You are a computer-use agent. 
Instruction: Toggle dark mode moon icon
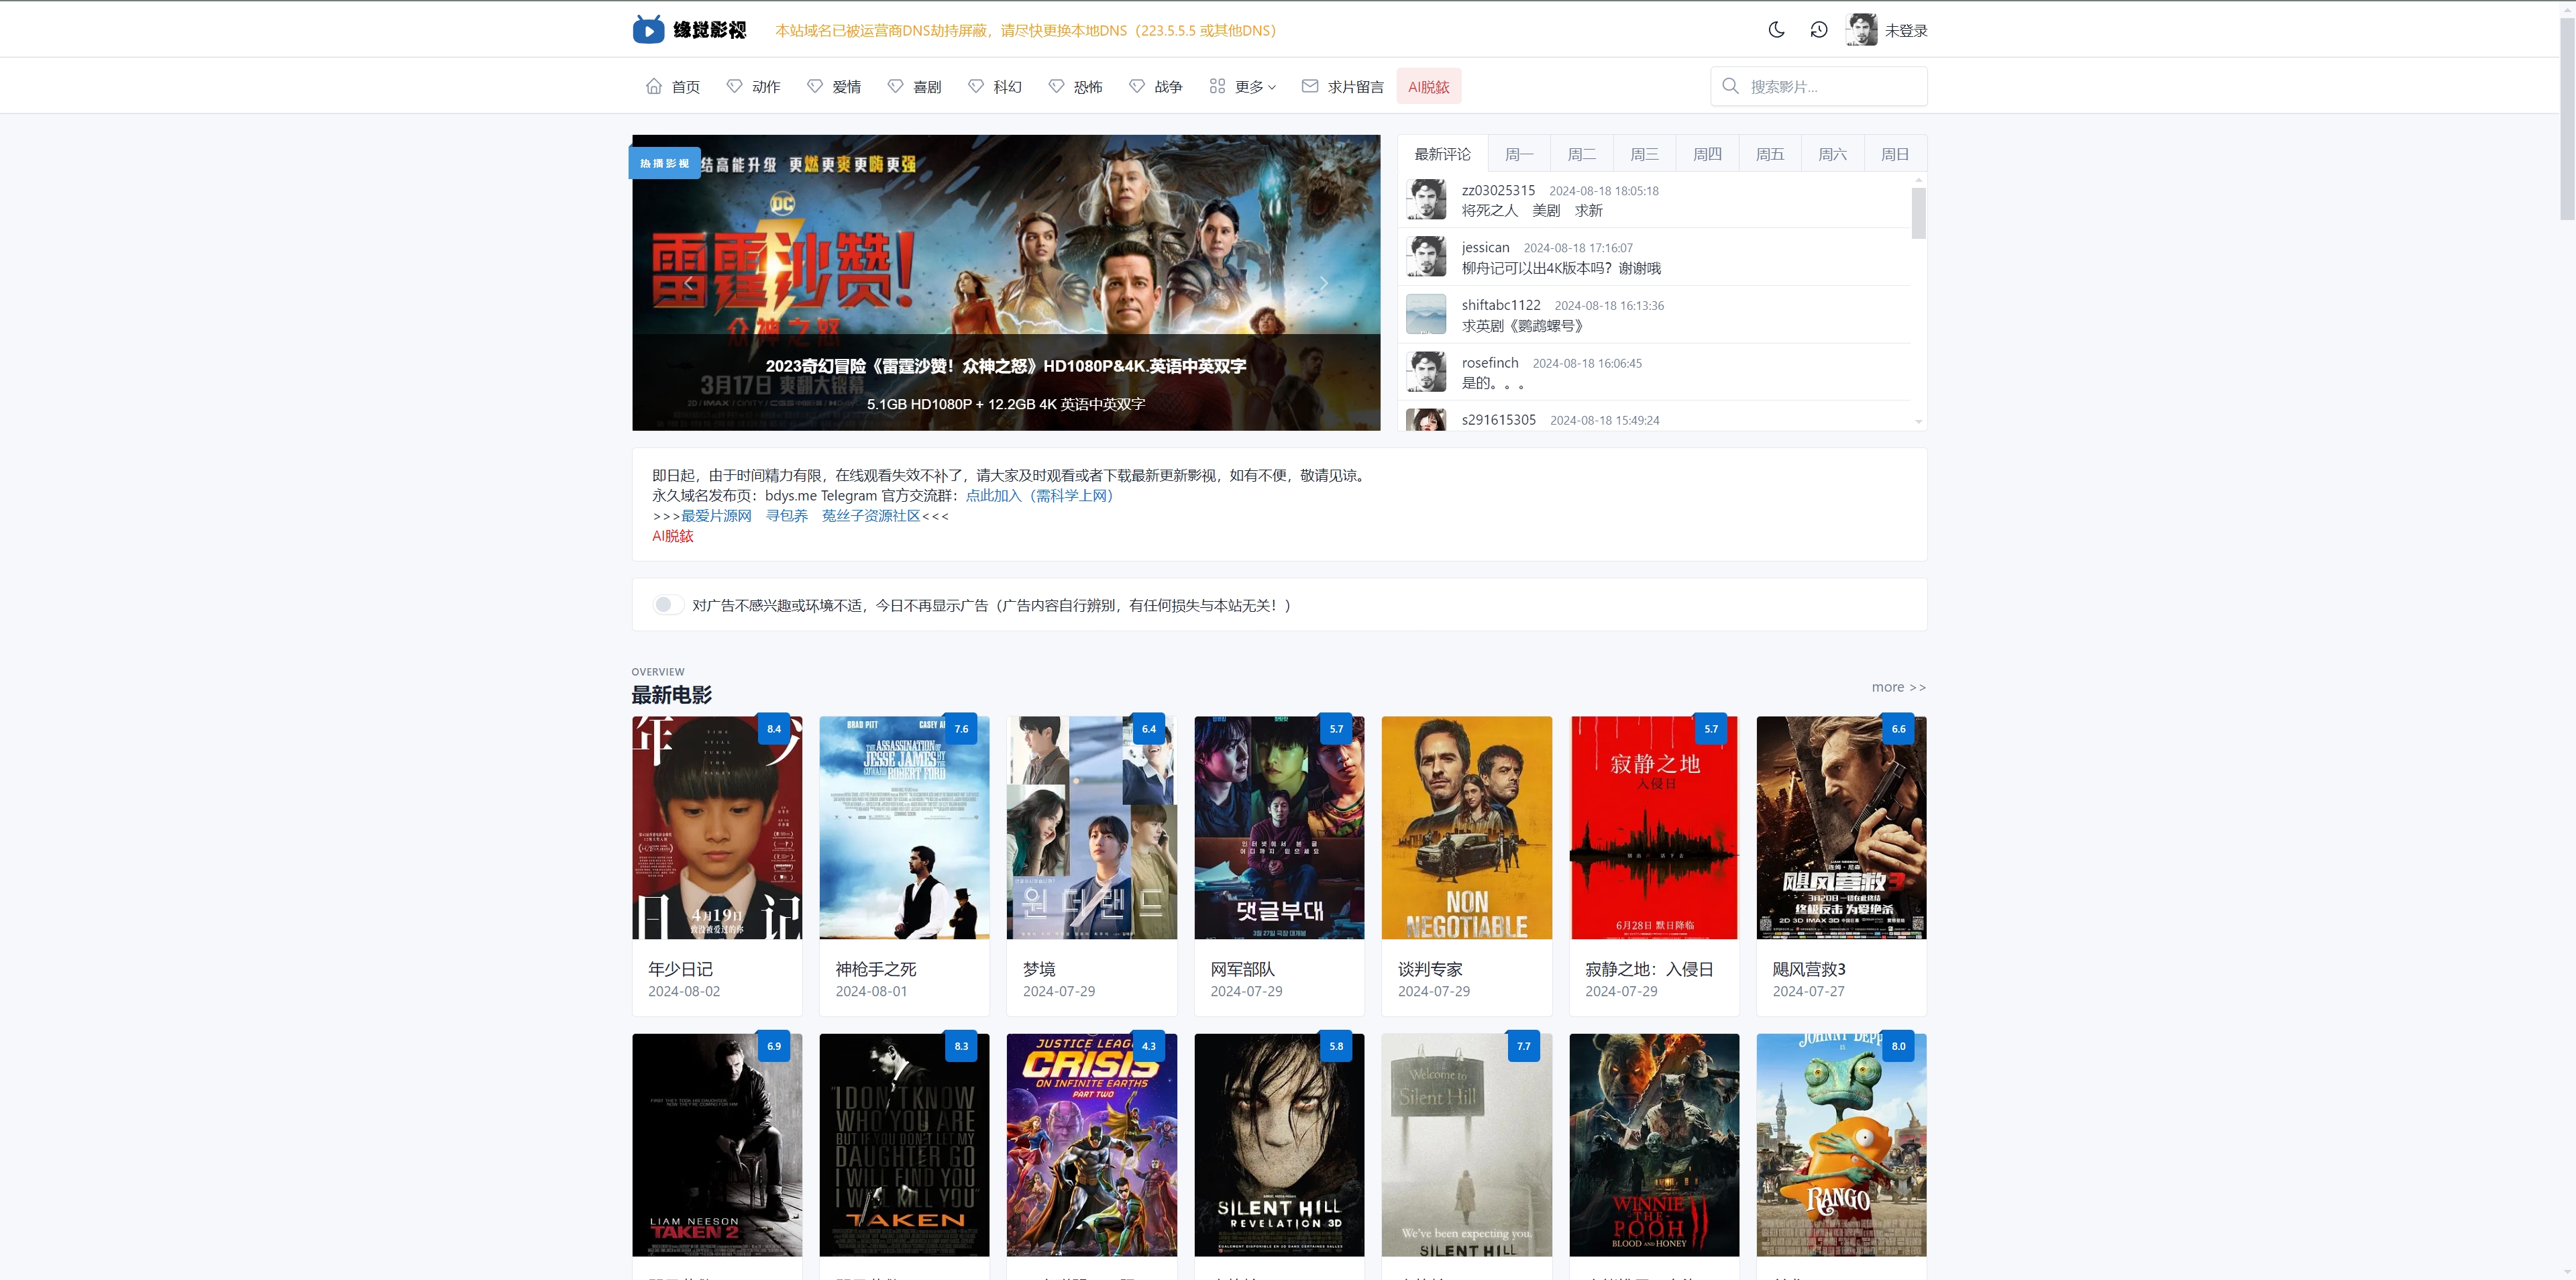tap(1776, 30)
